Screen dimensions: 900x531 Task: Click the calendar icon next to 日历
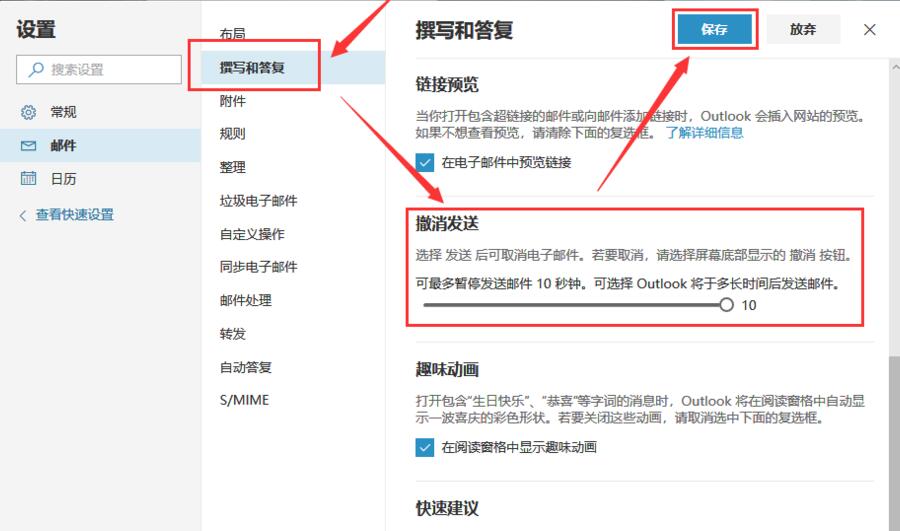(x=28, y=179)
